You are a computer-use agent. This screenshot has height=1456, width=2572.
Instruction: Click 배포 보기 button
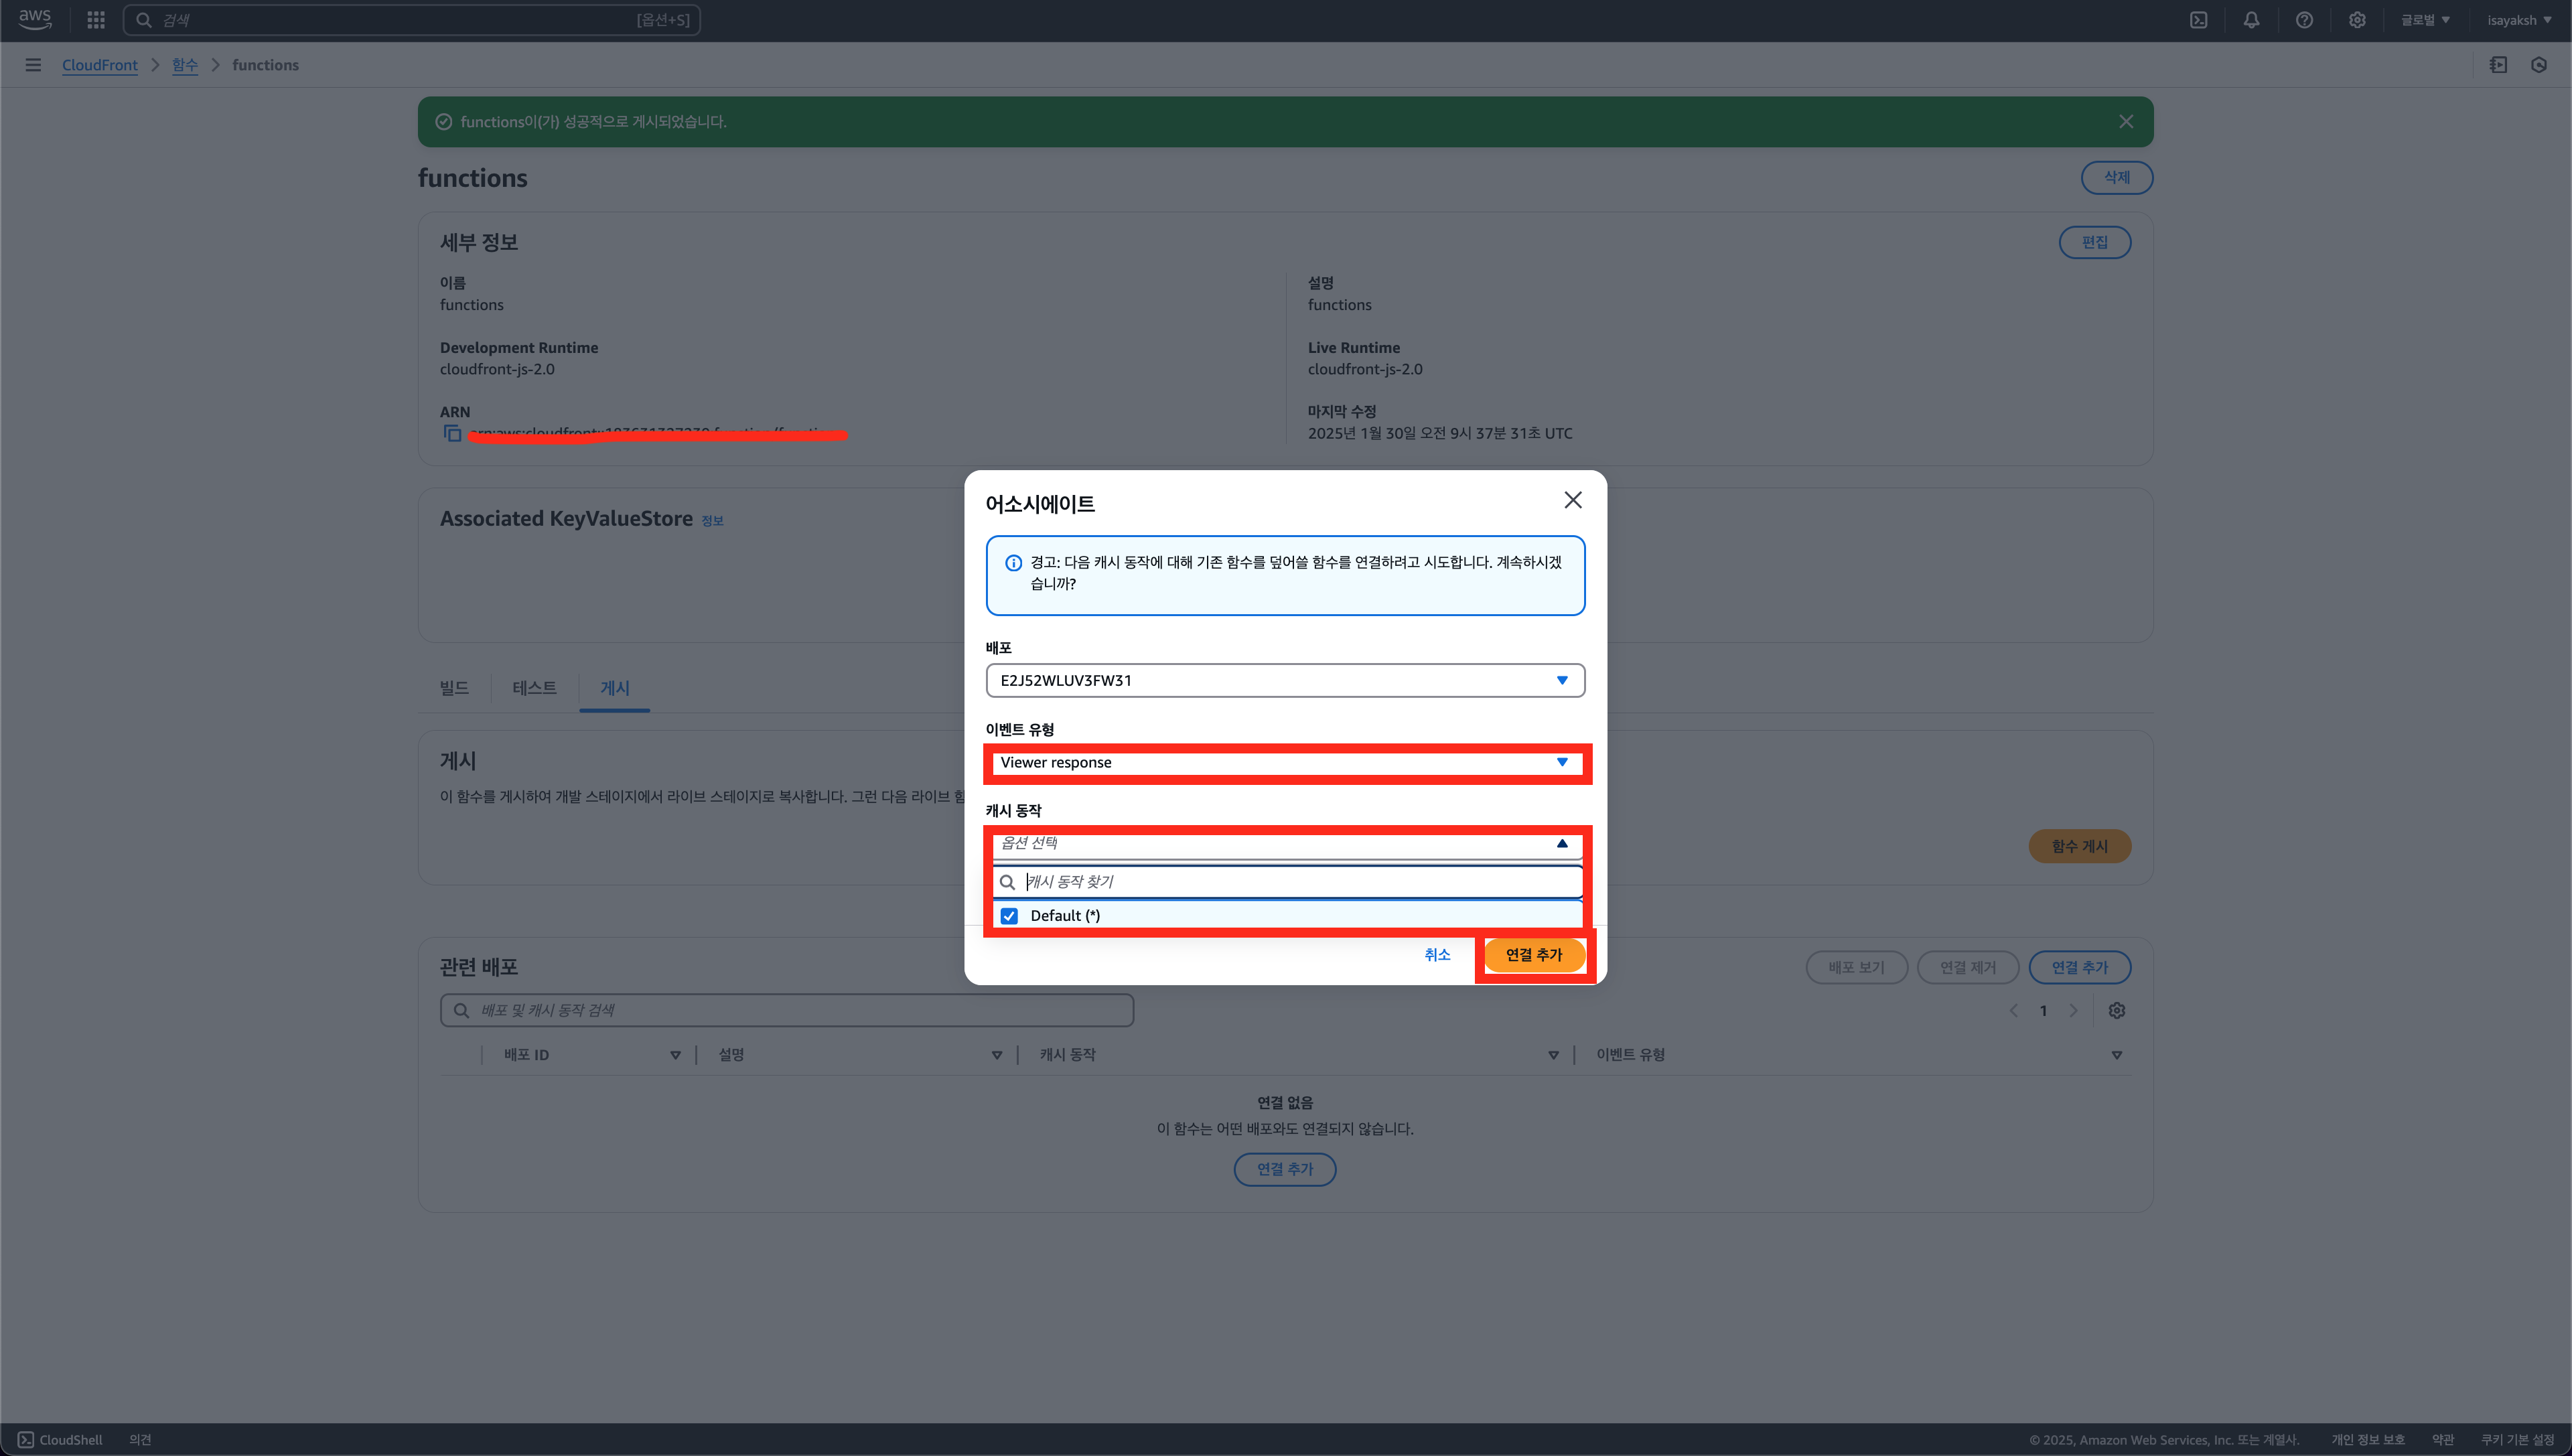tap(1856, 967)
